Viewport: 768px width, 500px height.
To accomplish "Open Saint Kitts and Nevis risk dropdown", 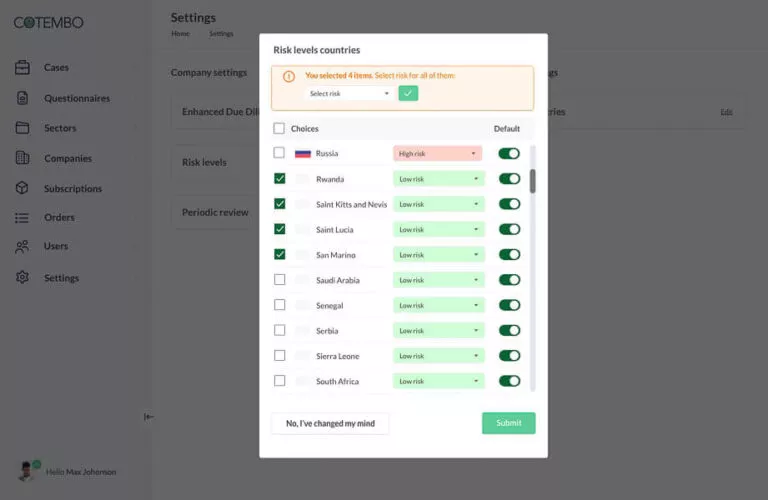I will [x=438, y=204].
